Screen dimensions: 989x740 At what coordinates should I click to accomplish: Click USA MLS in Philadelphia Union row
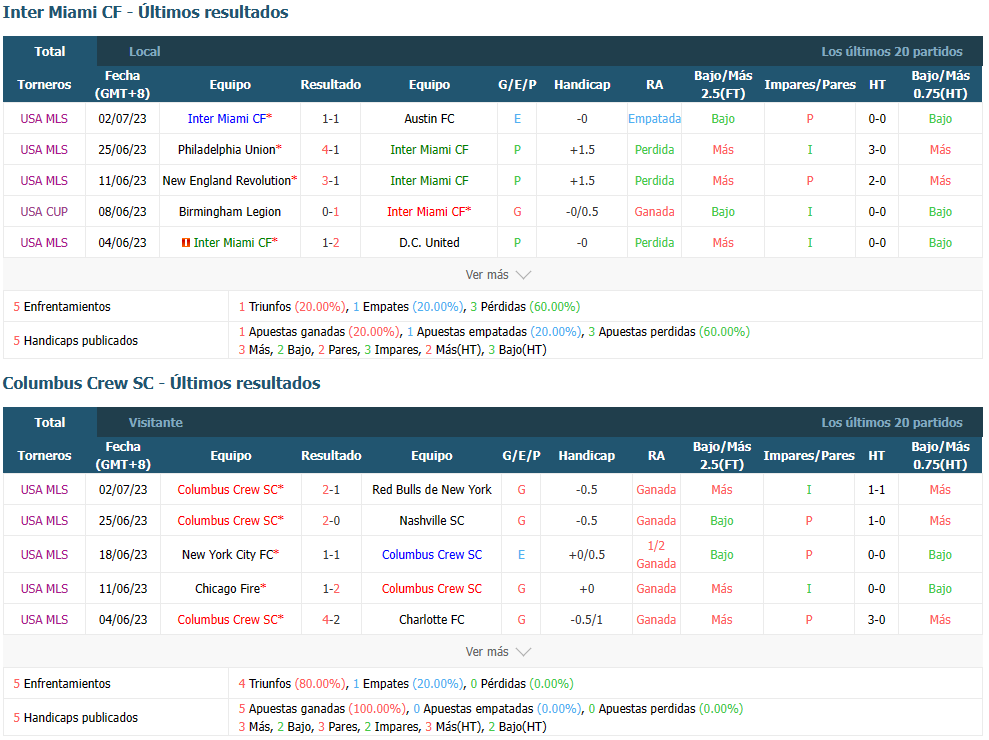pos(44,150)
